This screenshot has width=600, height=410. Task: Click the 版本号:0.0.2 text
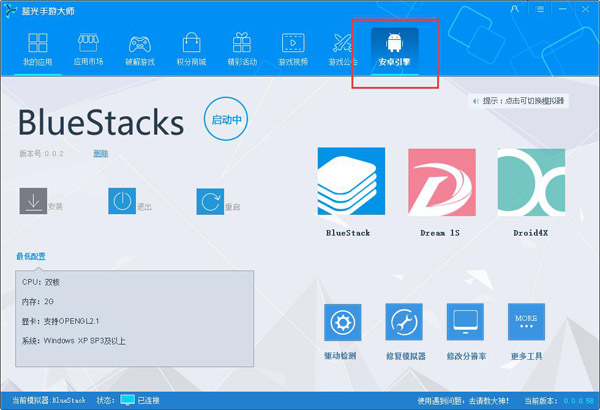pyautogui.click(x=41, y=154)
